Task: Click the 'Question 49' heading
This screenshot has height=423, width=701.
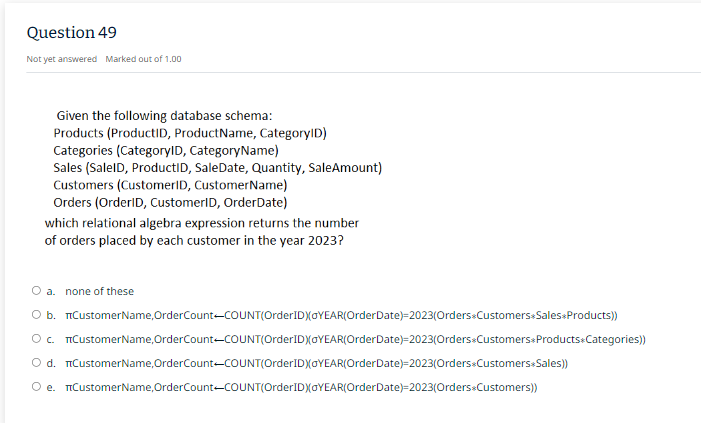Action: point(72,33)
